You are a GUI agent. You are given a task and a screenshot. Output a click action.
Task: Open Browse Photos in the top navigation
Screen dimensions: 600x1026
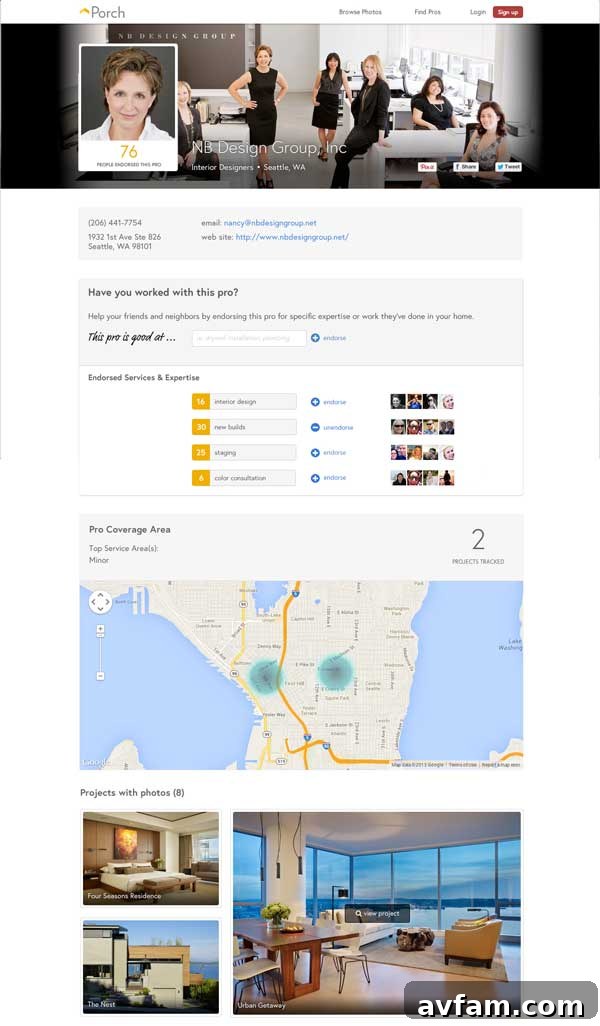(x=360, y=12)
